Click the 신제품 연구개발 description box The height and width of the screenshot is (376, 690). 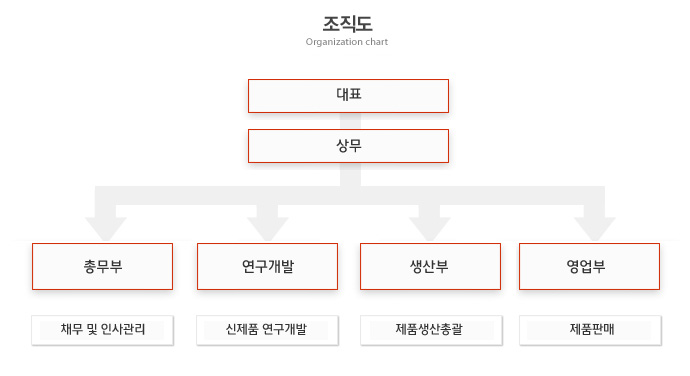(x=268, y=330)
